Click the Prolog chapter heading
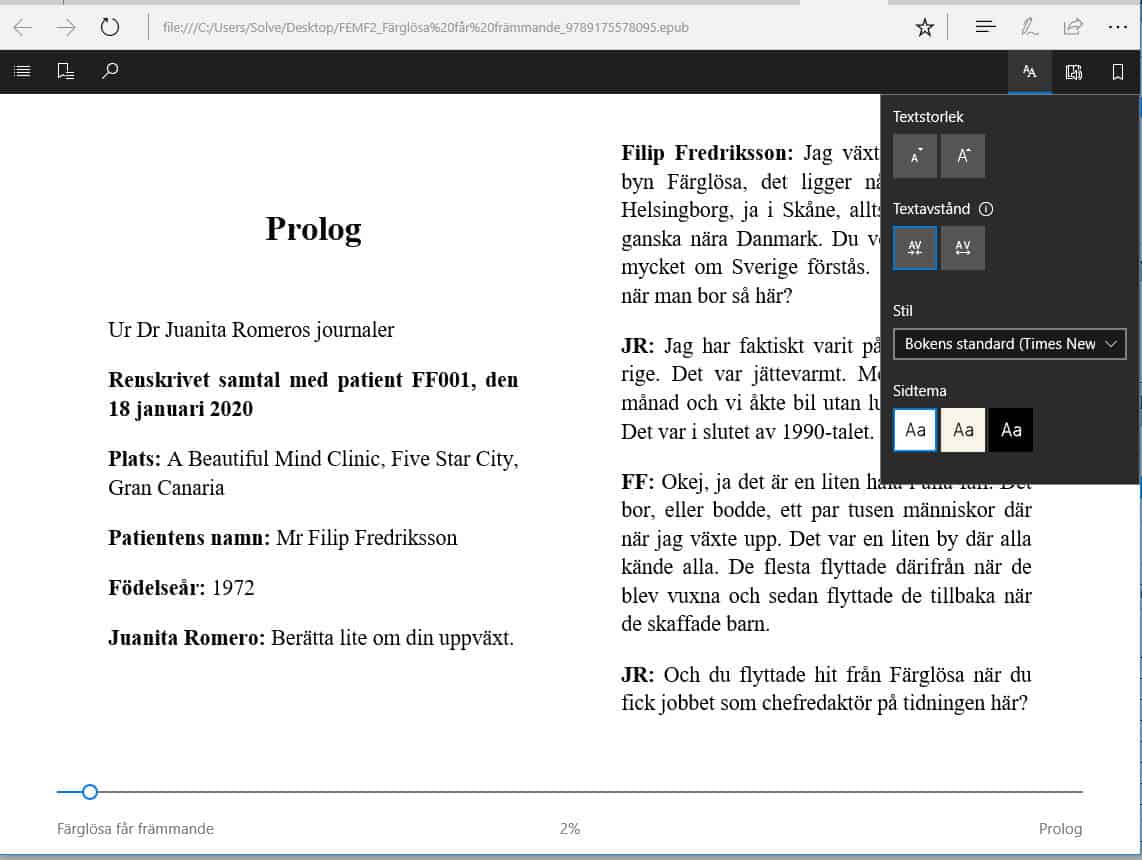Screen dimensions: 1142x860 pyautogui.click(x=313, y=229)
